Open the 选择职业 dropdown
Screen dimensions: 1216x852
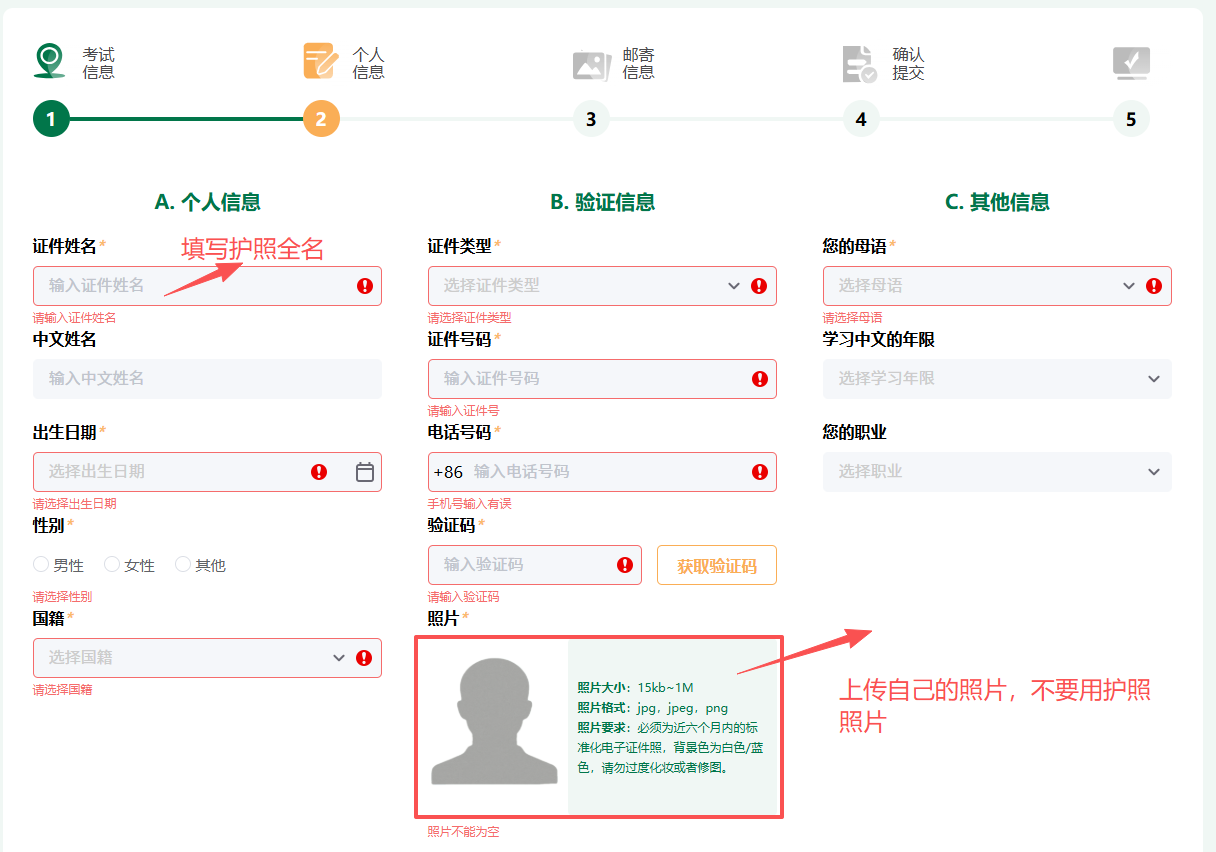point(996,472)
